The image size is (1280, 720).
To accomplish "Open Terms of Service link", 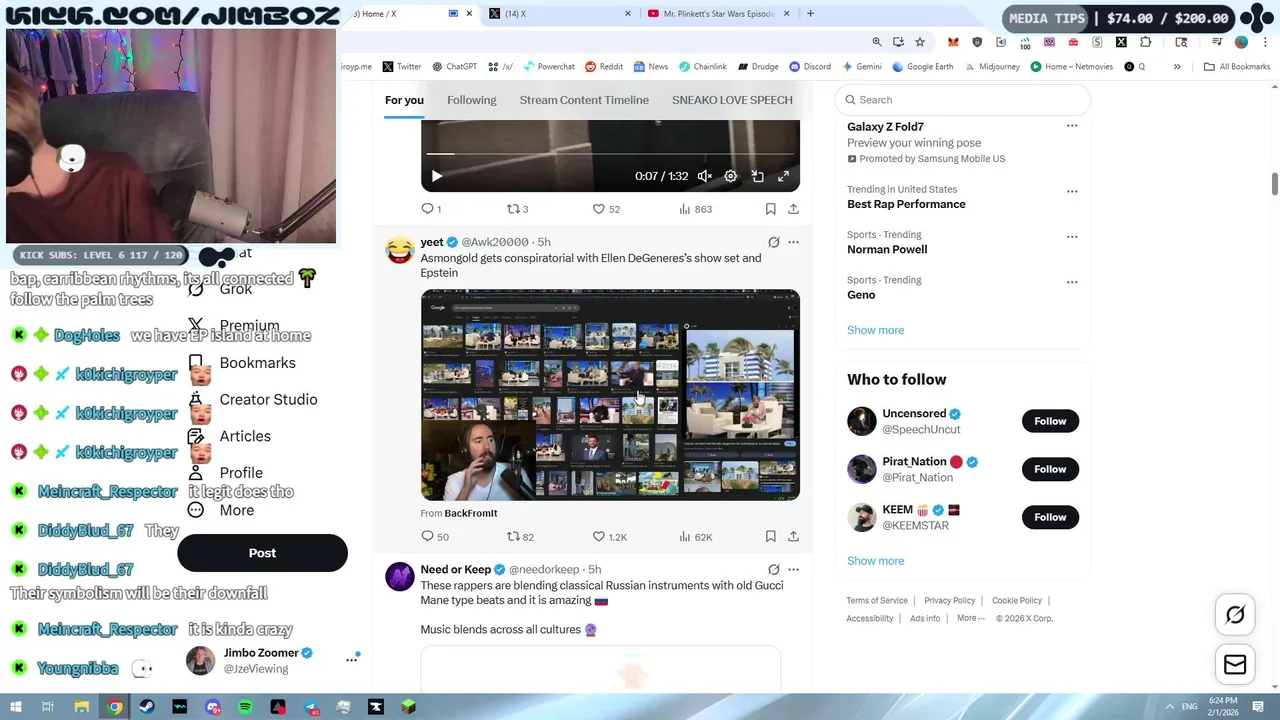I will coord(877,601).
